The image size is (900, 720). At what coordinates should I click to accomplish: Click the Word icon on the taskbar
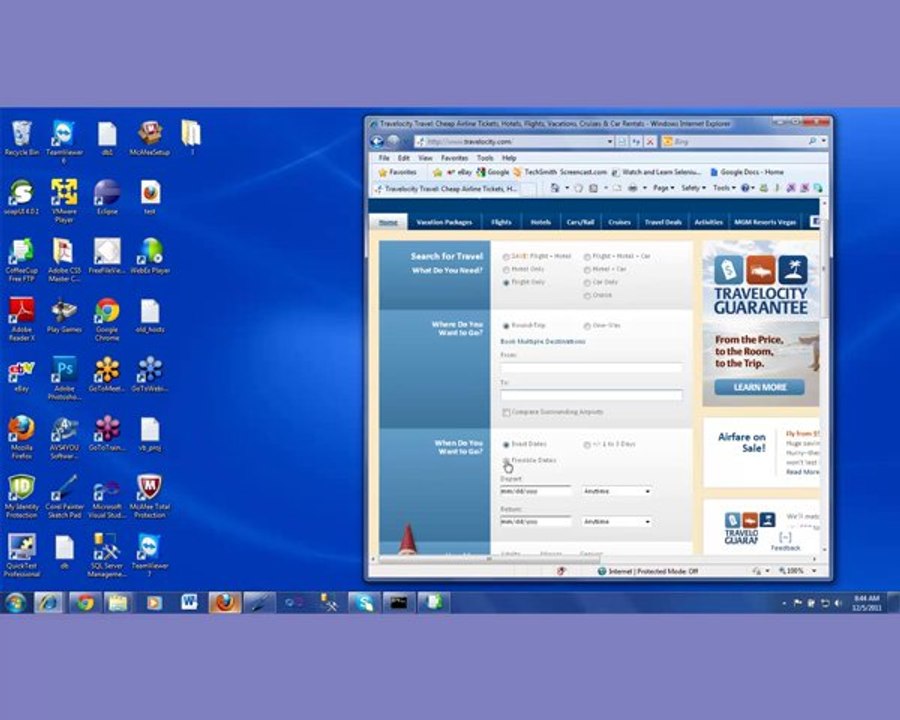(x=189, y=602)
